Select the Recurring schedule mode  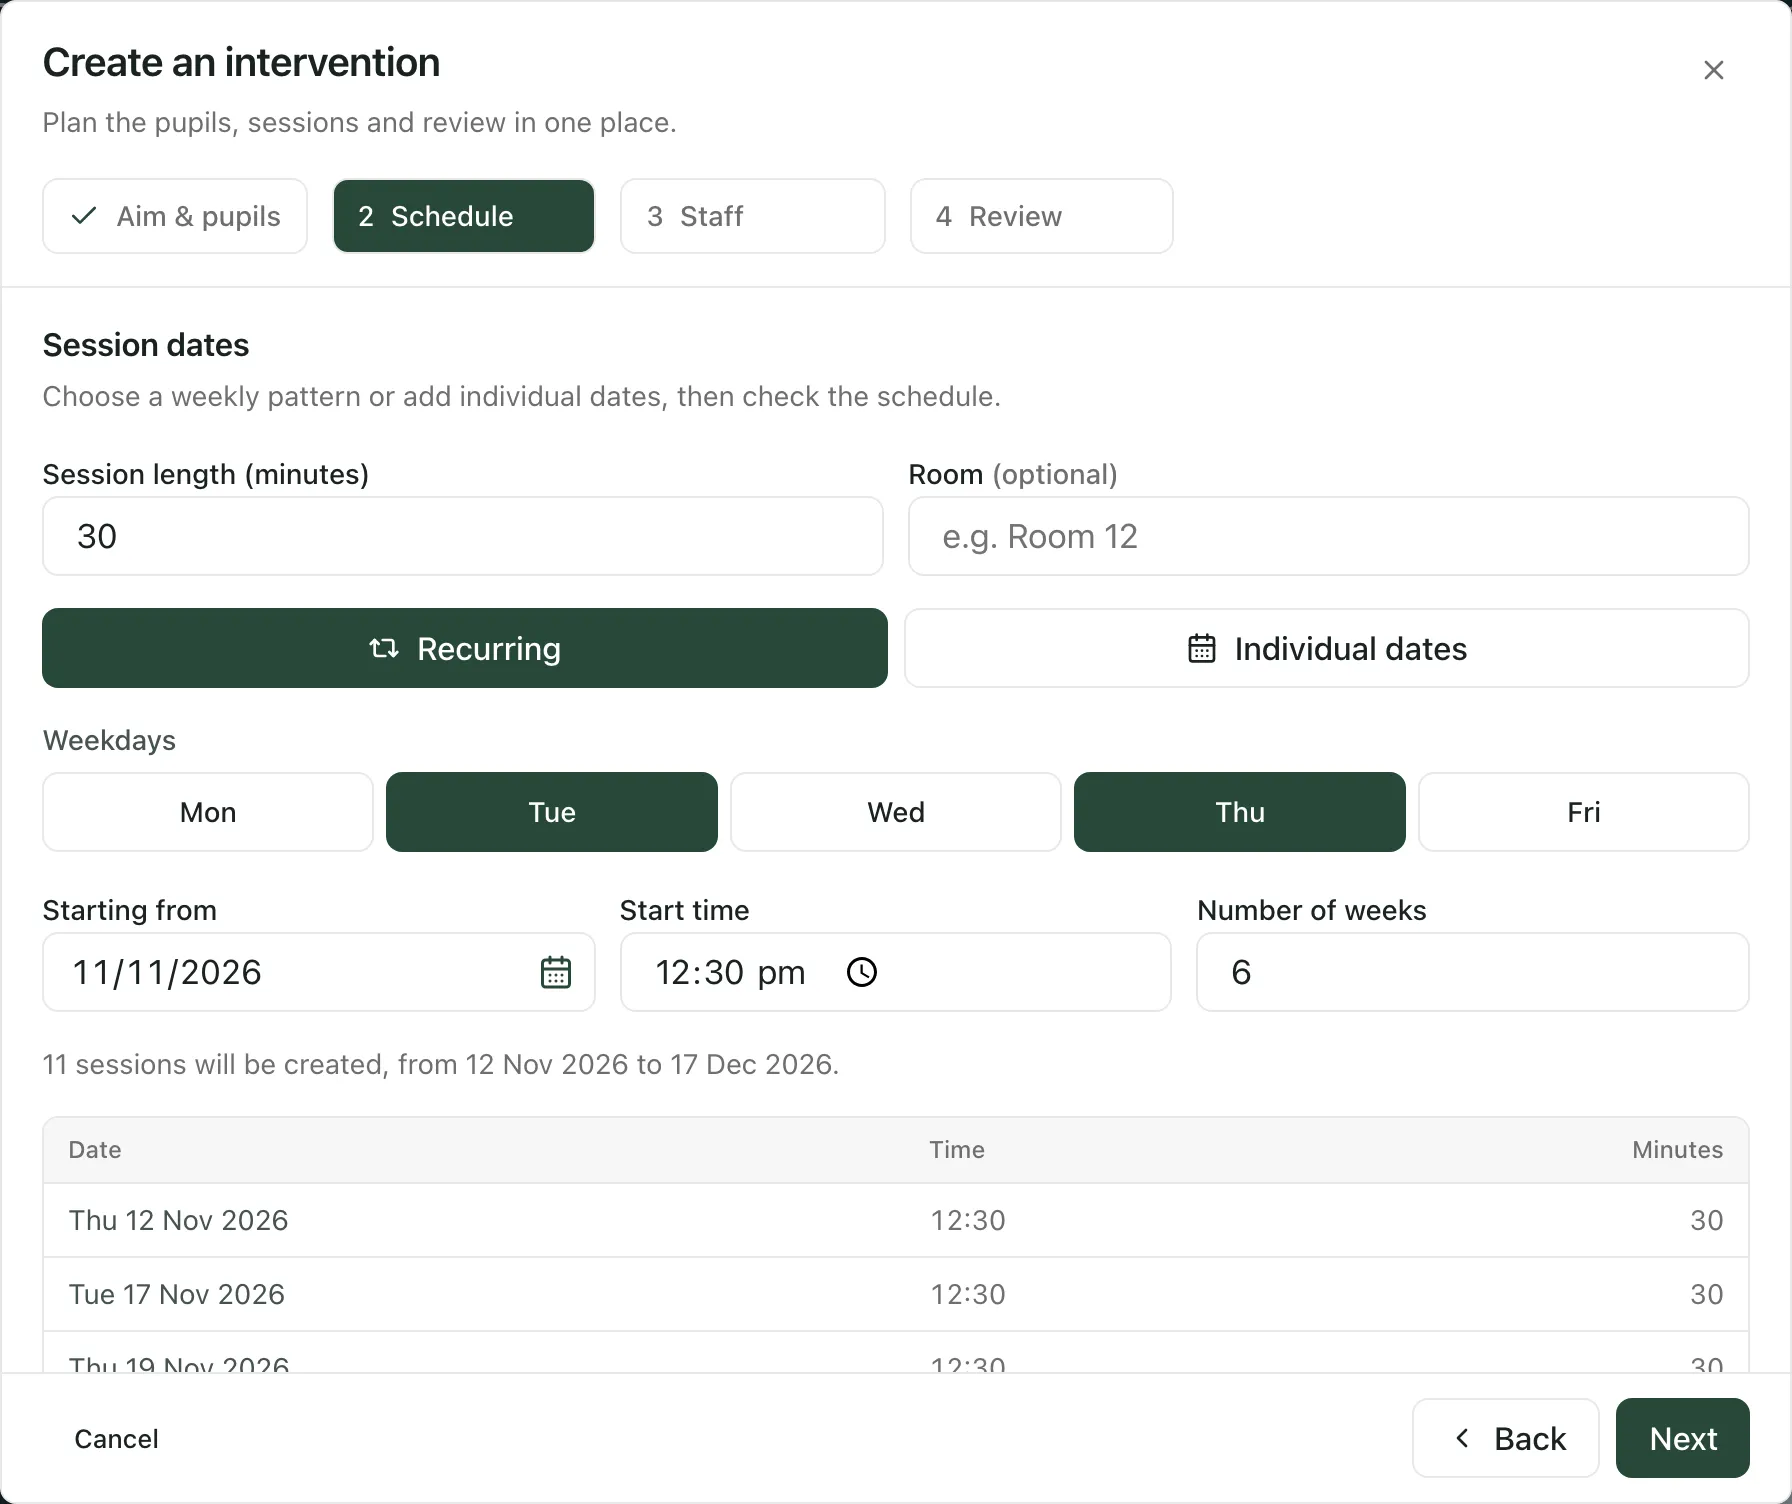pyautogui.click(x=465, y=648)
